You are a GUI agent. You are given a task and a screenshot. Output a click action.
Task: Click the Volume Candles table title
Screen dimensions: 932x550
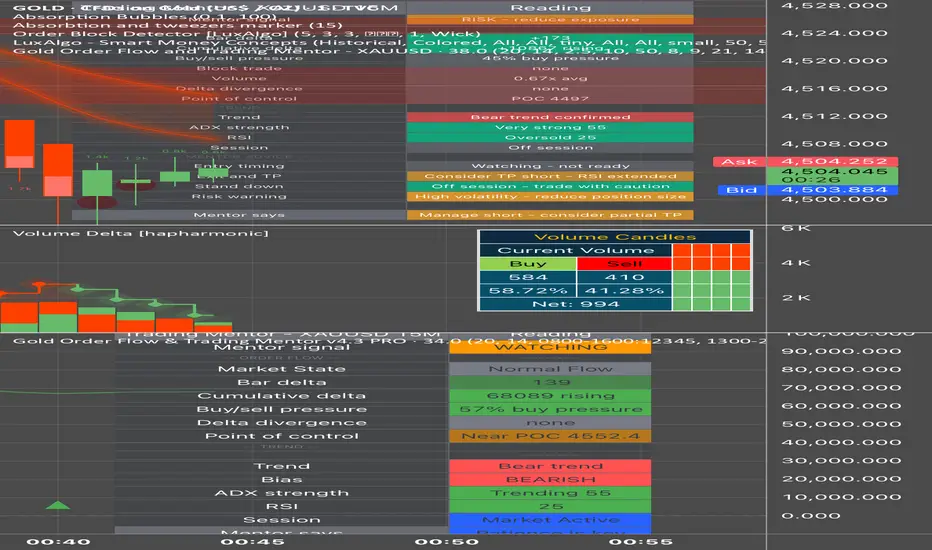tap(615, 237)
